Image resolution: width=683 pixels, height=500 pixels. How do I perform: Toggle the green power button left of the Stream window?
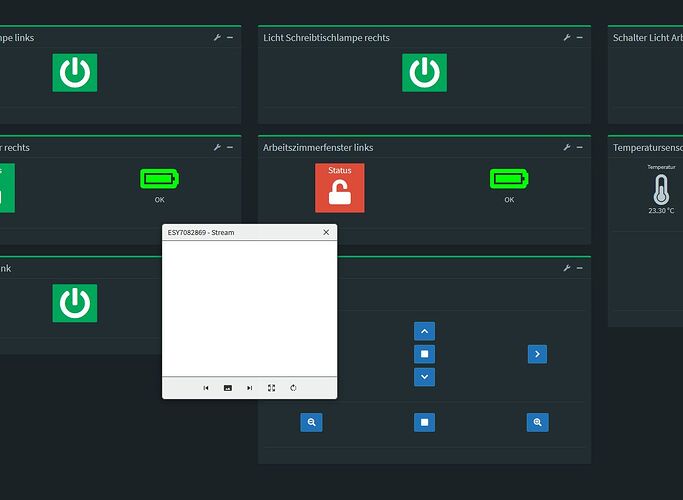coord(75,303)
